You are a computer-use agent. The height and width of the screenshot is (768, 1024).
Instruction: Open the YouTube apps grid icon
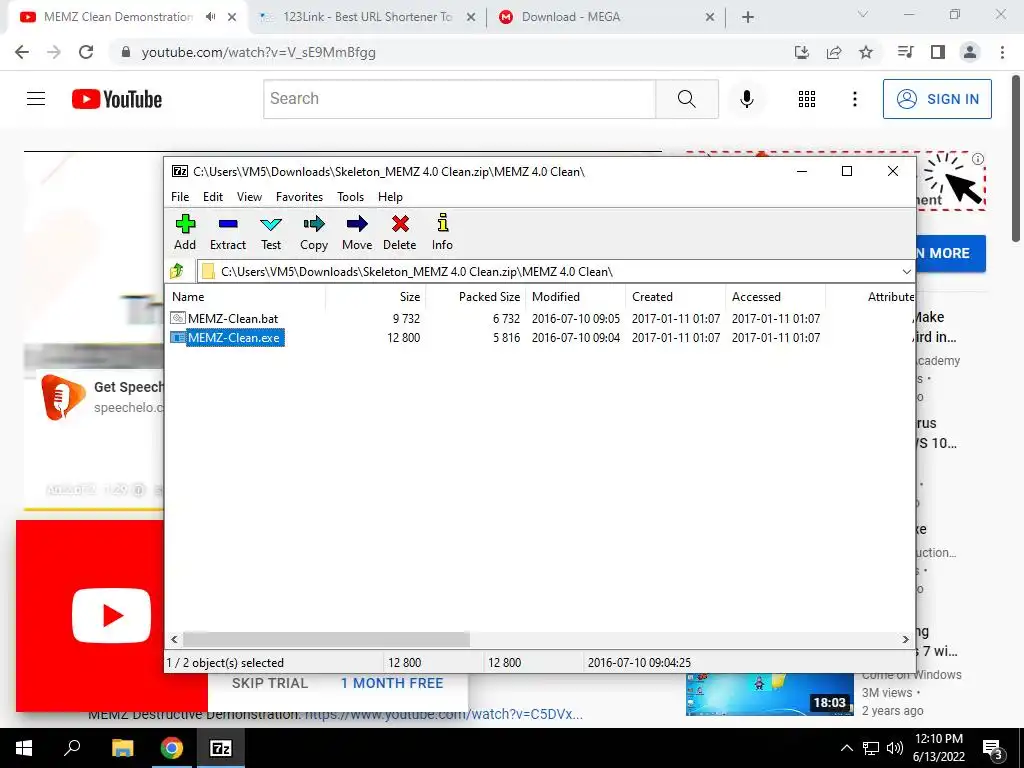point(807,99)
